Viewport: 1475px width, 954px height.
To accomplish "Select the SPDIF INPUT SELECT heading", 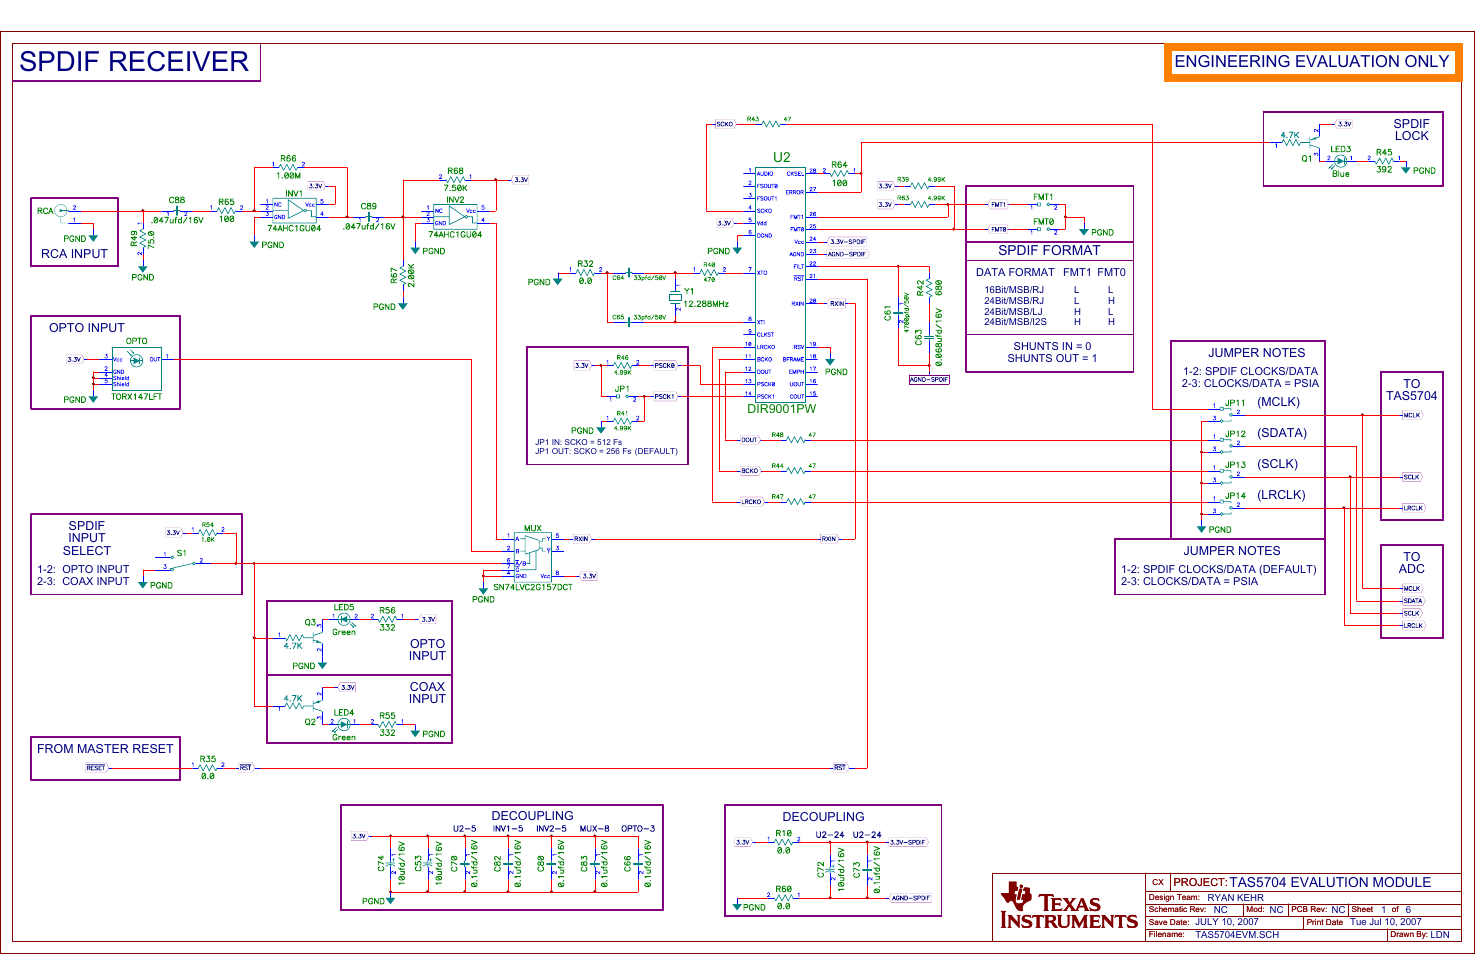I will coord(87,538).
